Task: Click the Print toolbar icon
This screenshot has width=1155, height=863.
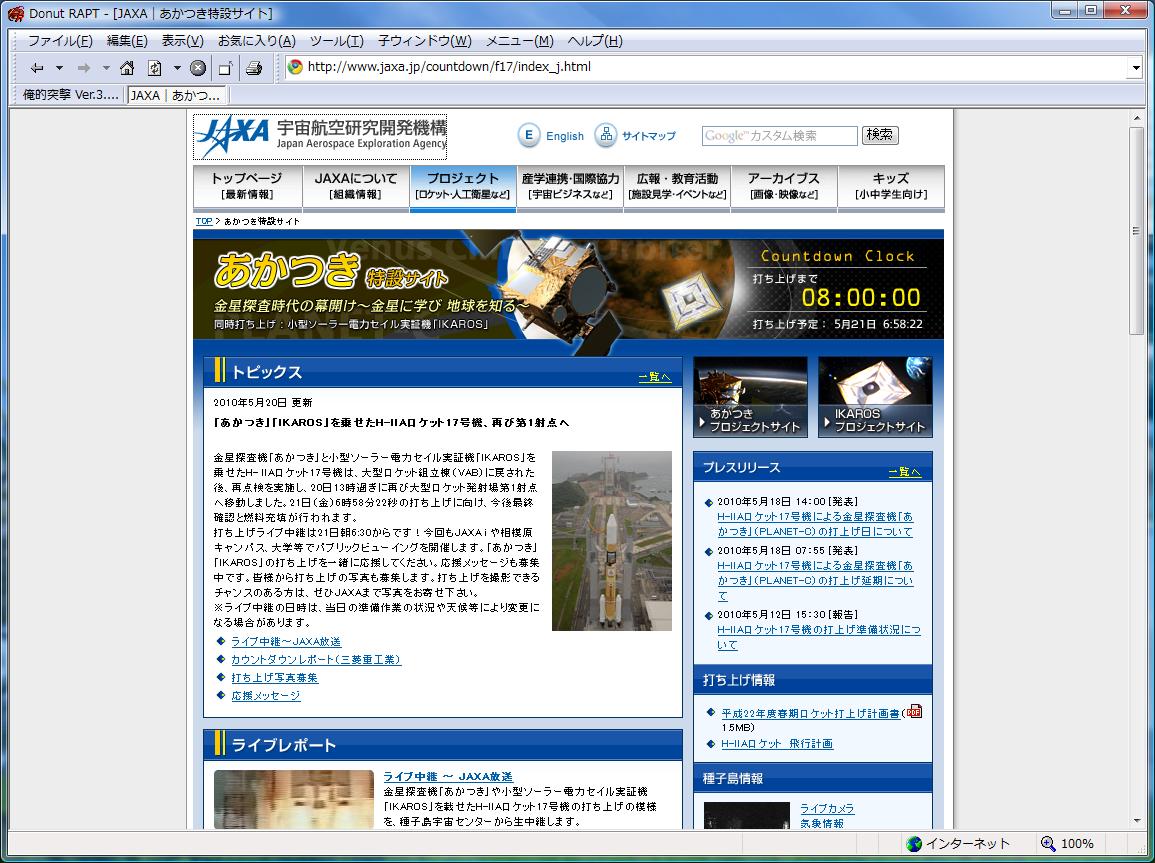Action: pos(254,68)
